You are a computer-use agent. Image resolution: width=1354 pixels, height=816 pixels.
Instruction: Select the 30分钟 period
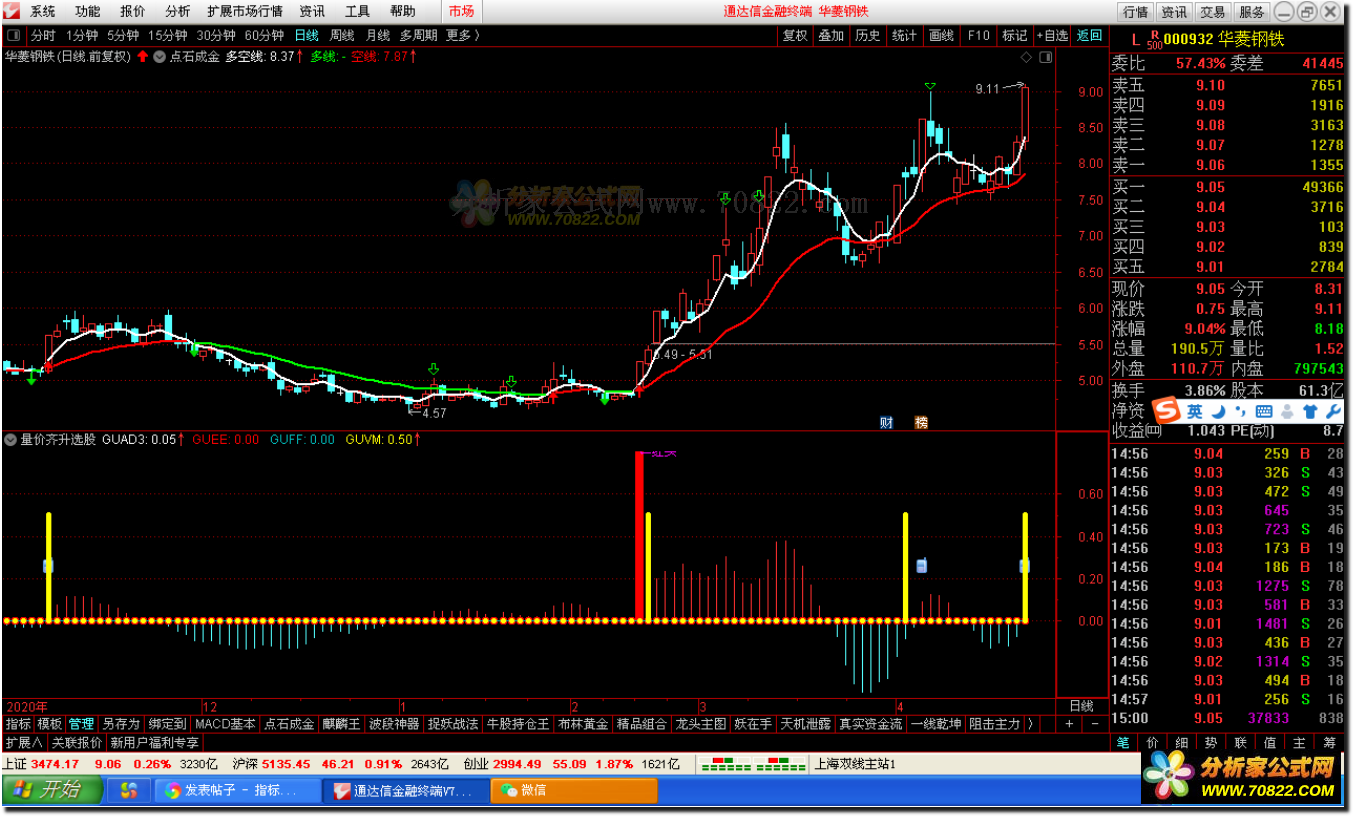coord(216,35)
